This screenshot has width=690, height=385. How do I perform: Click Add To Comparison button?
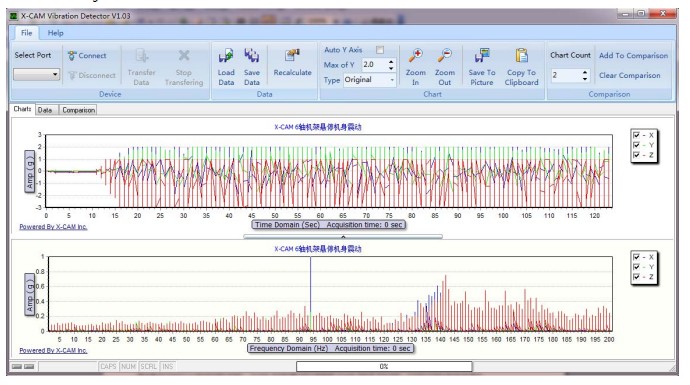tap(633, 55)
